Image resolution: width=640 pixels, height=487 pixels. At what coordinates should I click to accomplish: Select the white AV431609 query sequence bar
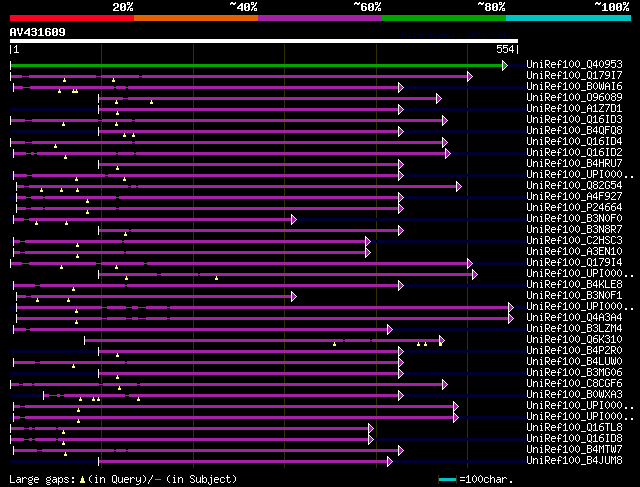tap(264, 41)
